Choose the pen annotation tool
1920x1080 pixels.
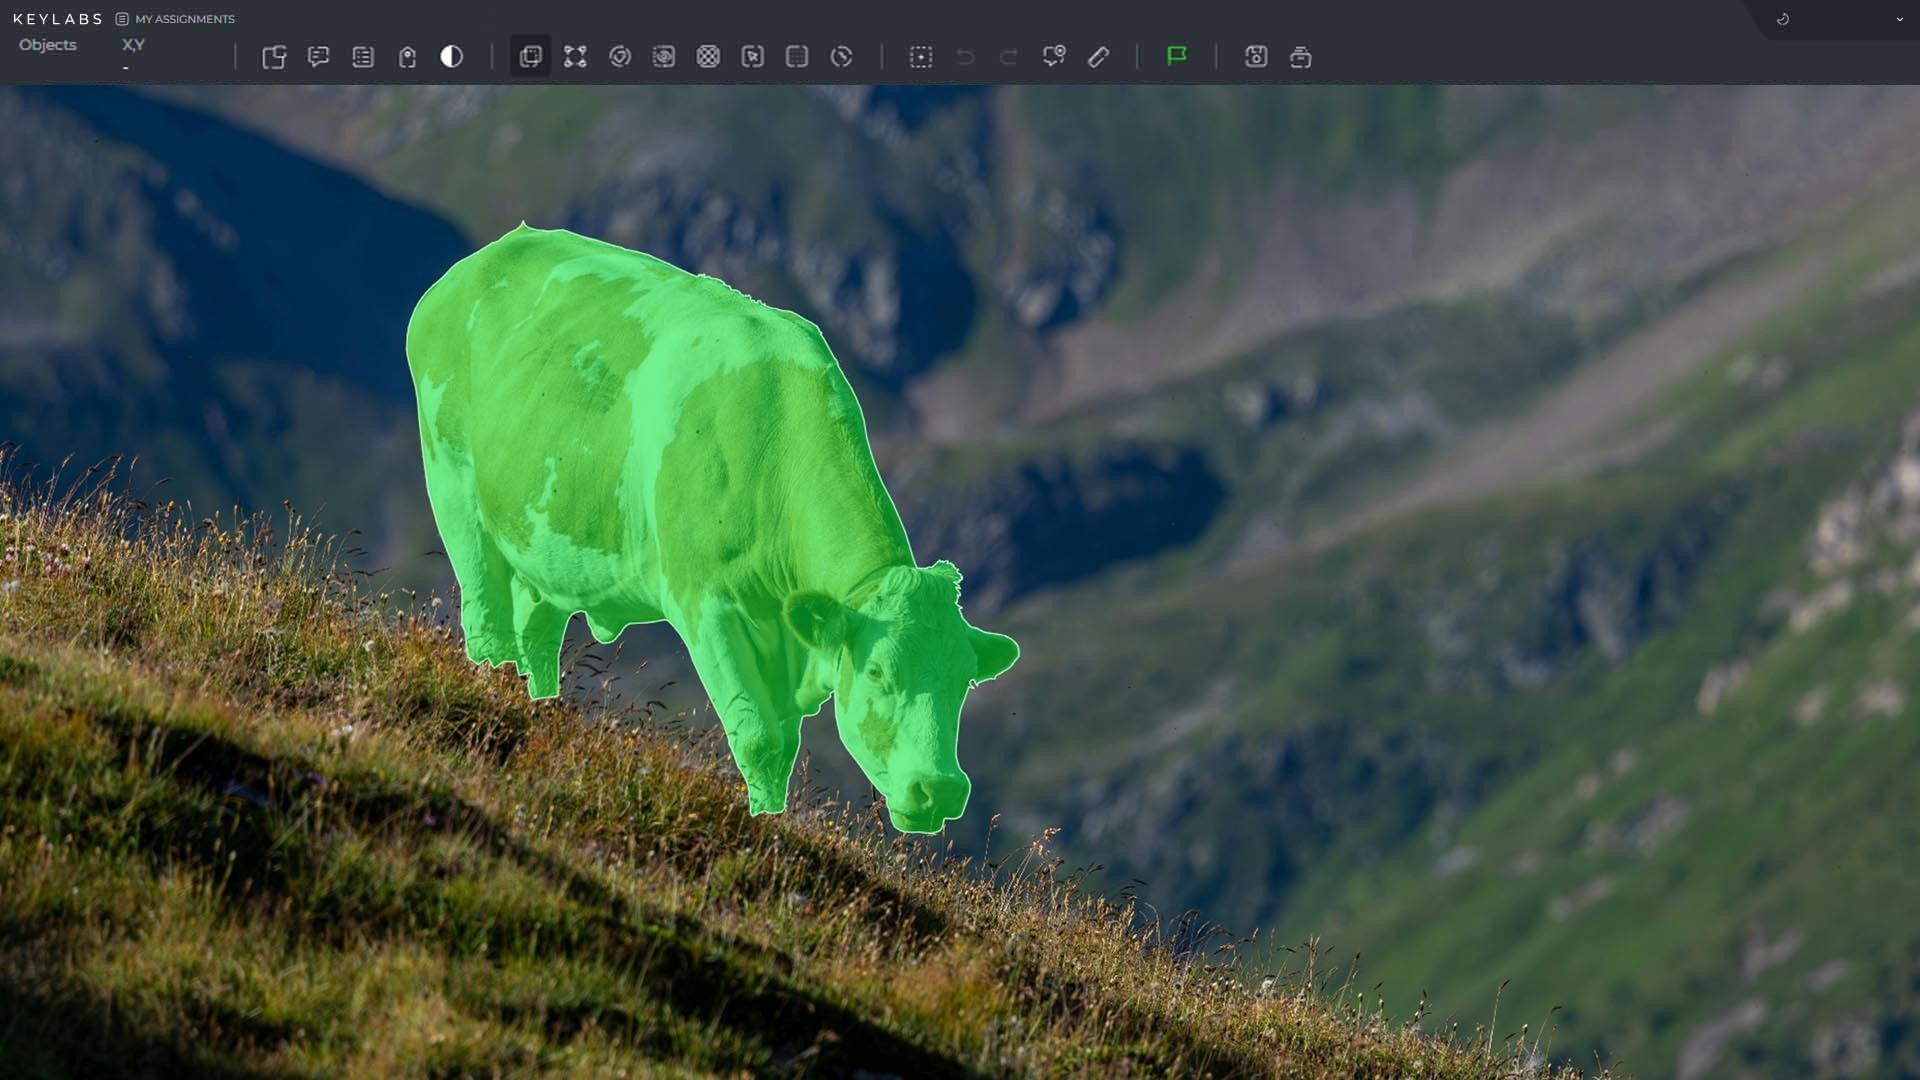1098,57
